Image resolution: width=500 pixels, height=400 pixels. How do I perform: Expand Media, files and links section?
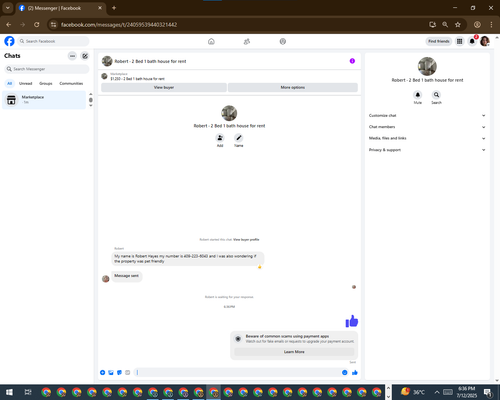427,138
